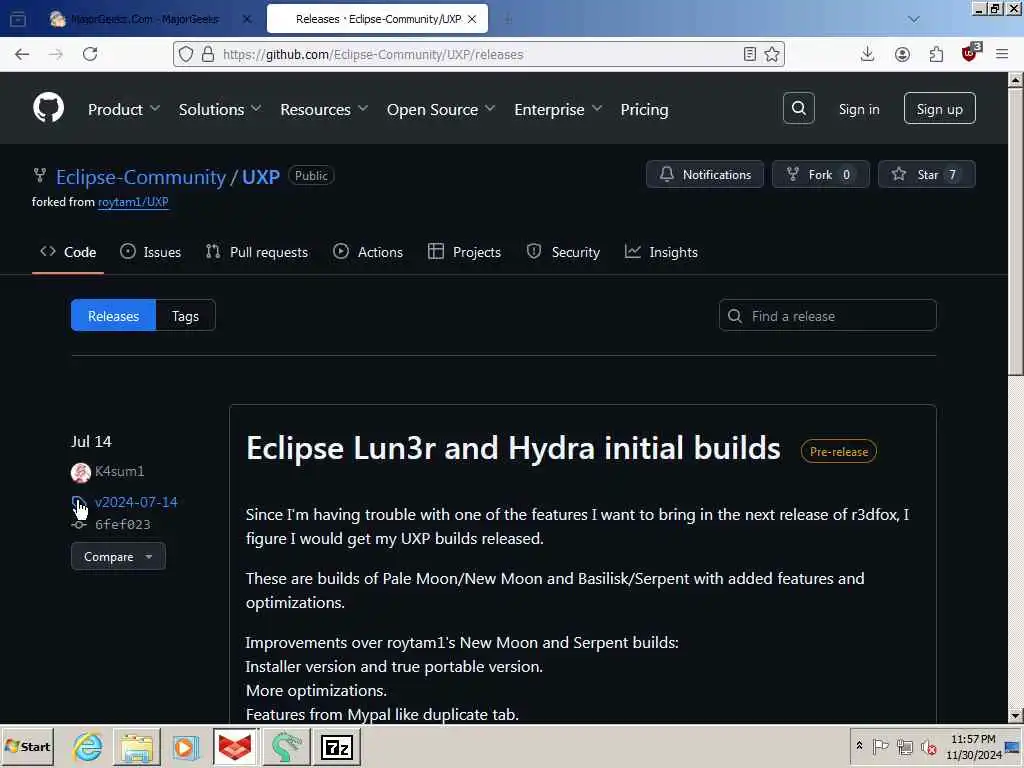Click the volume muted tray icon

928,746
